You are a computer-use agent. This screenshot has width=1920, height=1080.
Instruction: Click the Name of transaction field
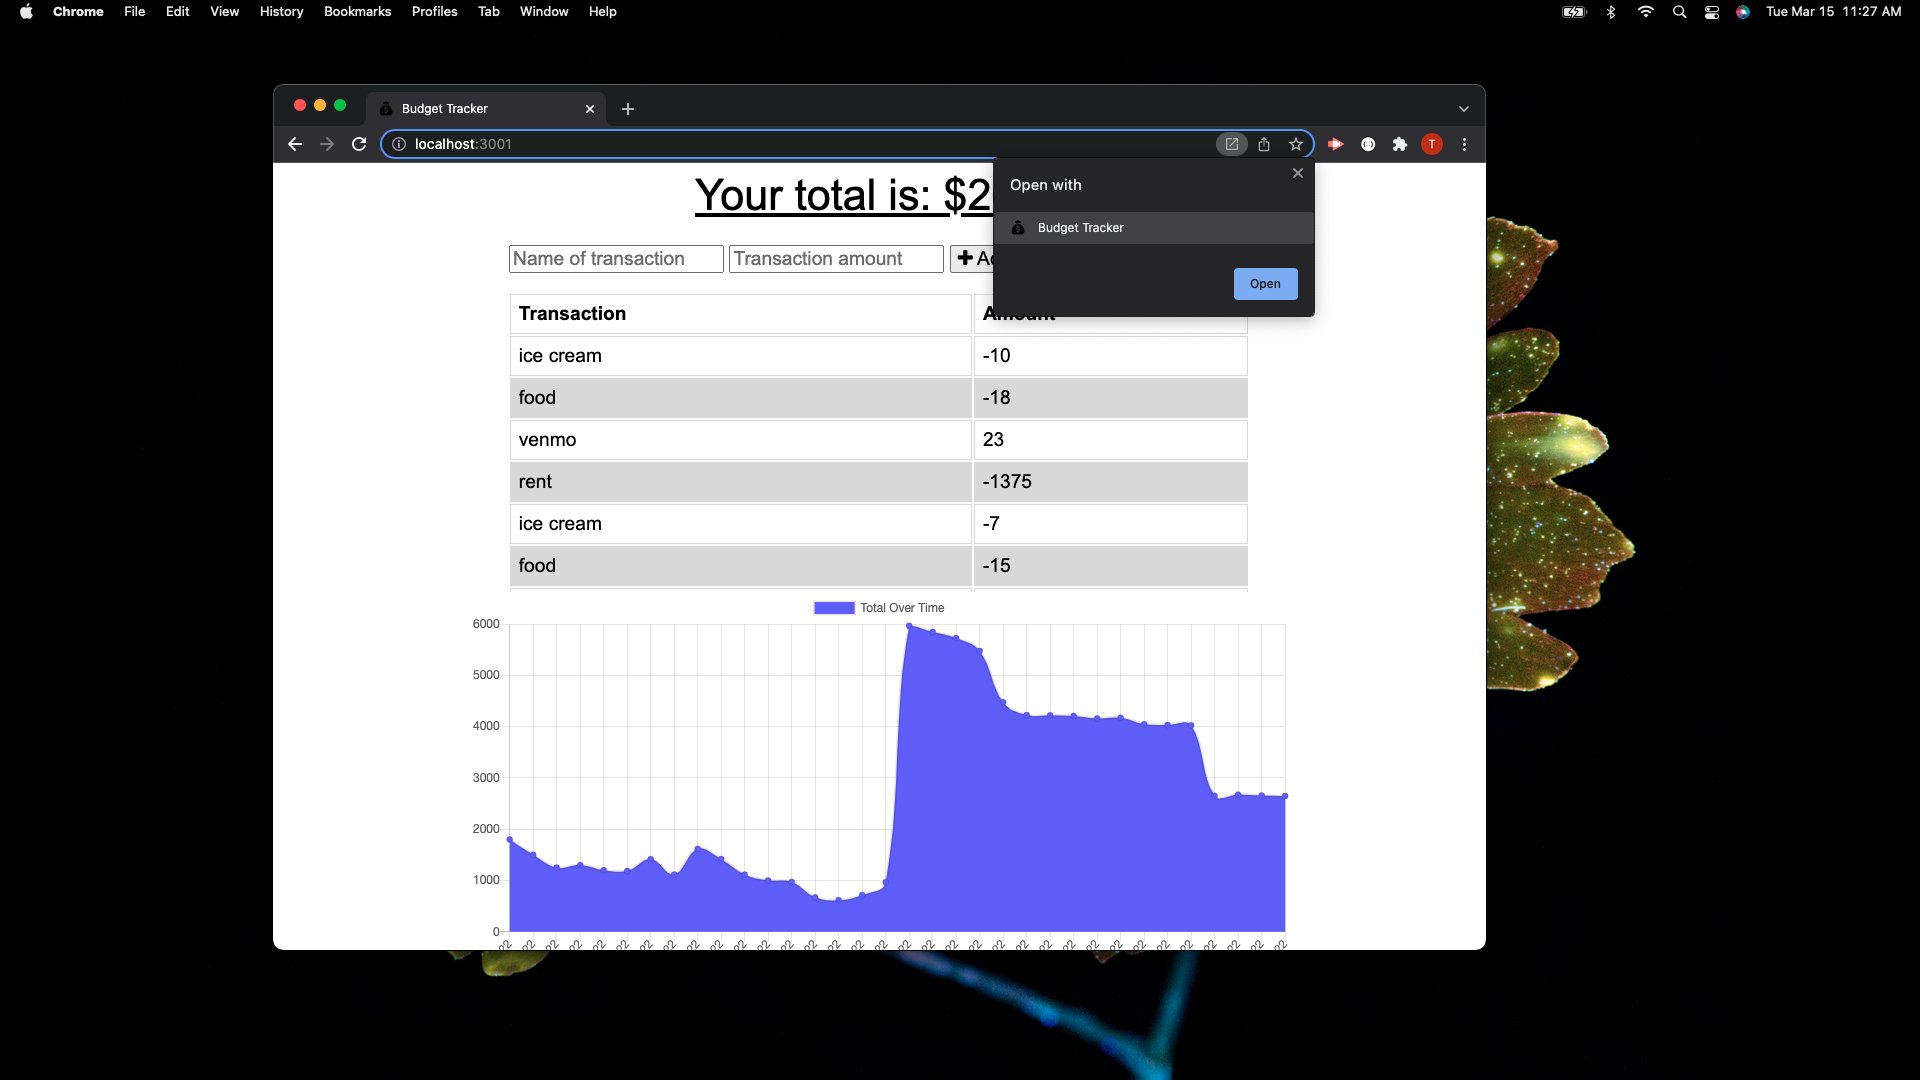click(615, 258)
